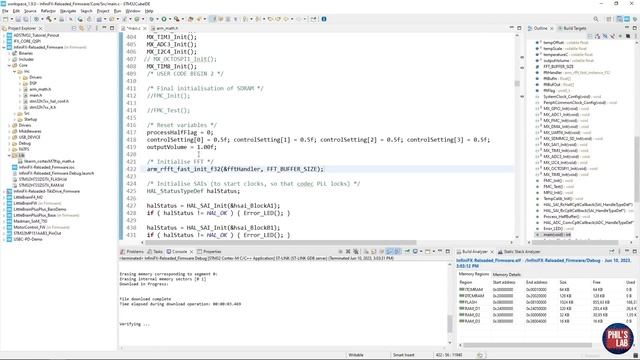The height and width of the screenshot is (360, 640).
Task: Toggle show console on standard error change
Action: tap(397, 251)
